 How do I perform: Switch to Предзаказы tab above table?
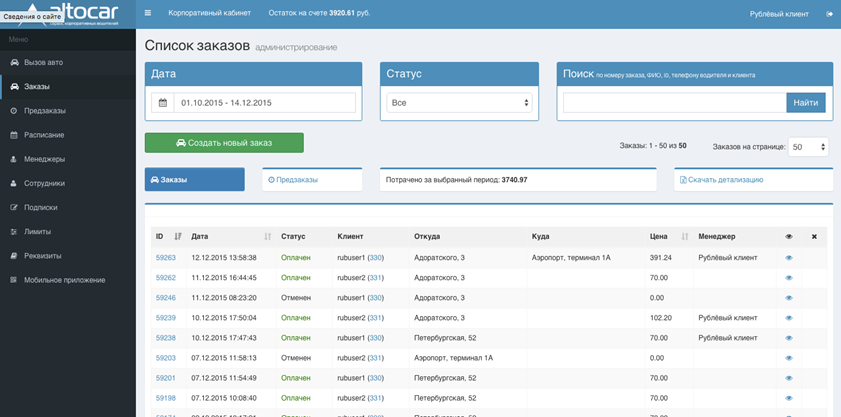[312, 179]
